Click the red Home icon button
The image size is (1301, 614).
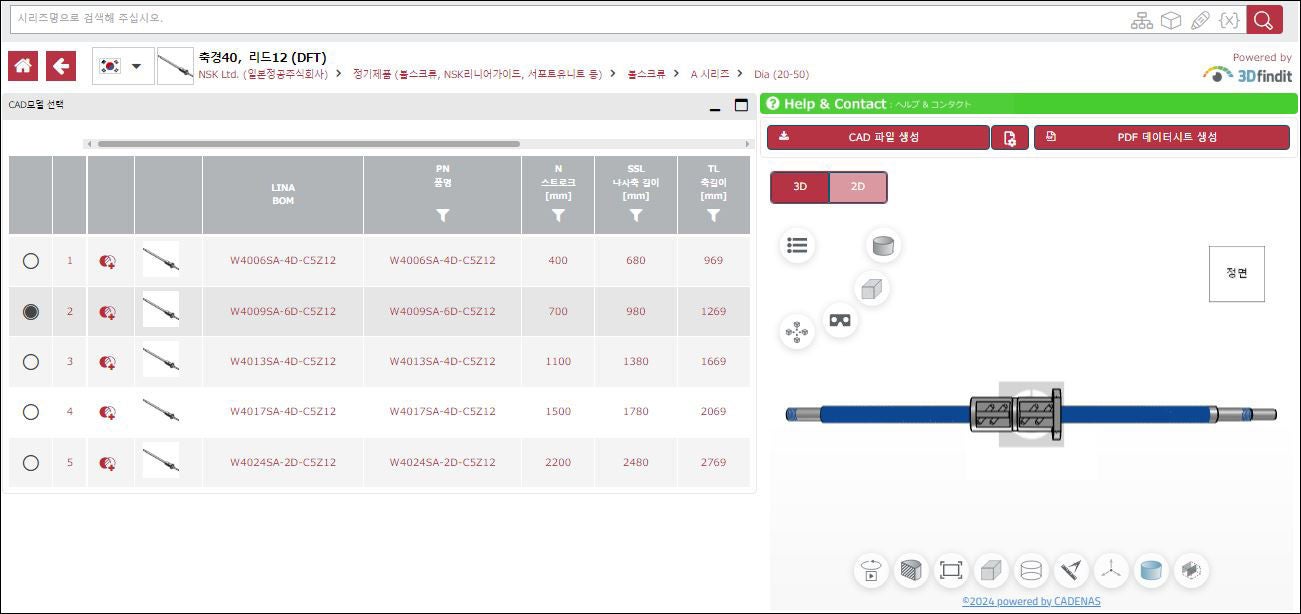[x=23, y=66]
